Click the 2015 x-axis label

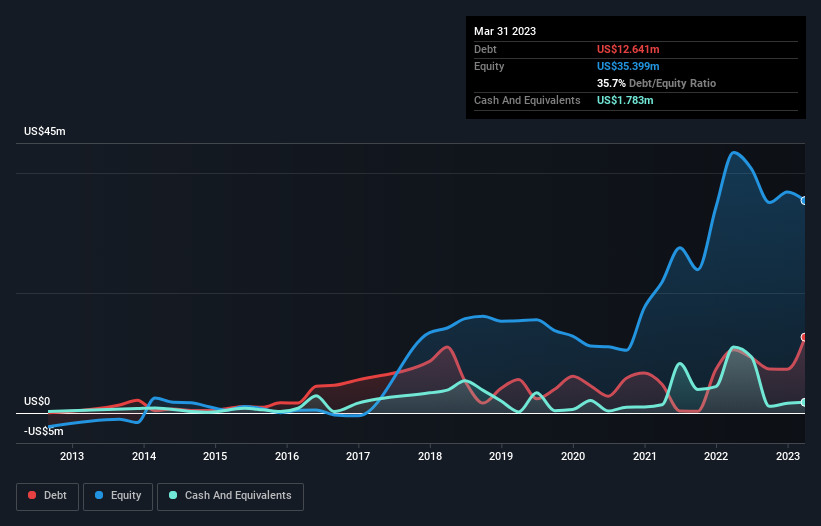(215, 456)
